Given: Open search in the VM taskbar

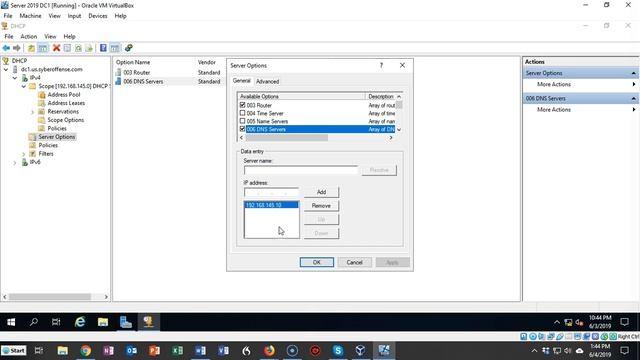Looking at the screenshot, I should coord(34,322).
